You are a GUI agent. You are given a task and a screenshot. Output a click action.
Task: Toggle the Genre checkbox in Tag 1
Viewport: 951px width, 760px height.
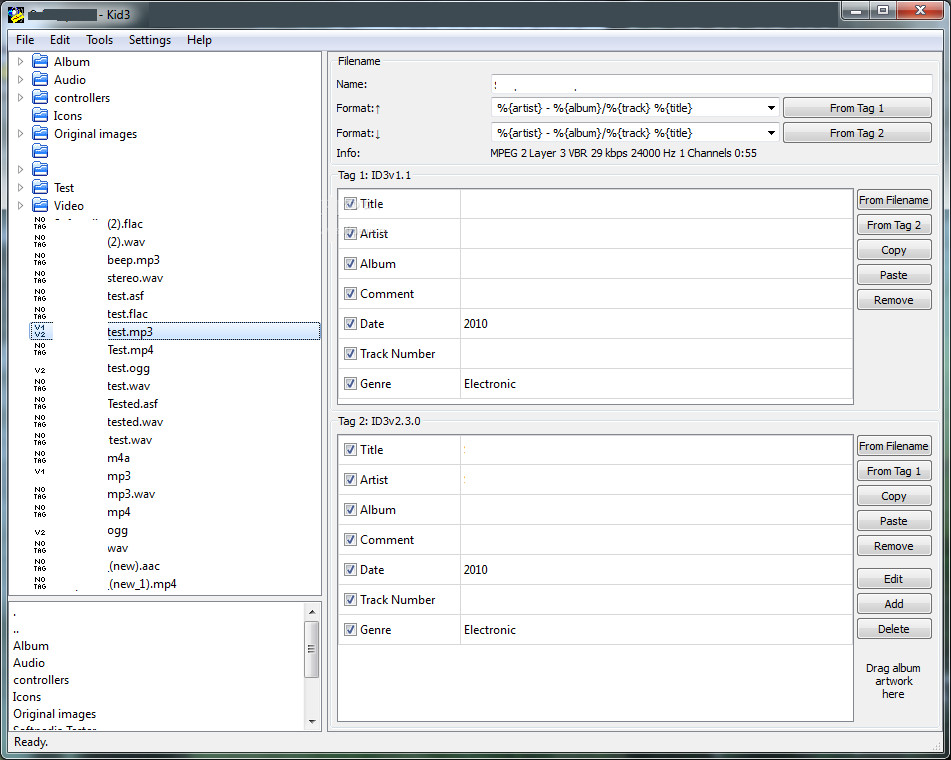coord(350,384)
